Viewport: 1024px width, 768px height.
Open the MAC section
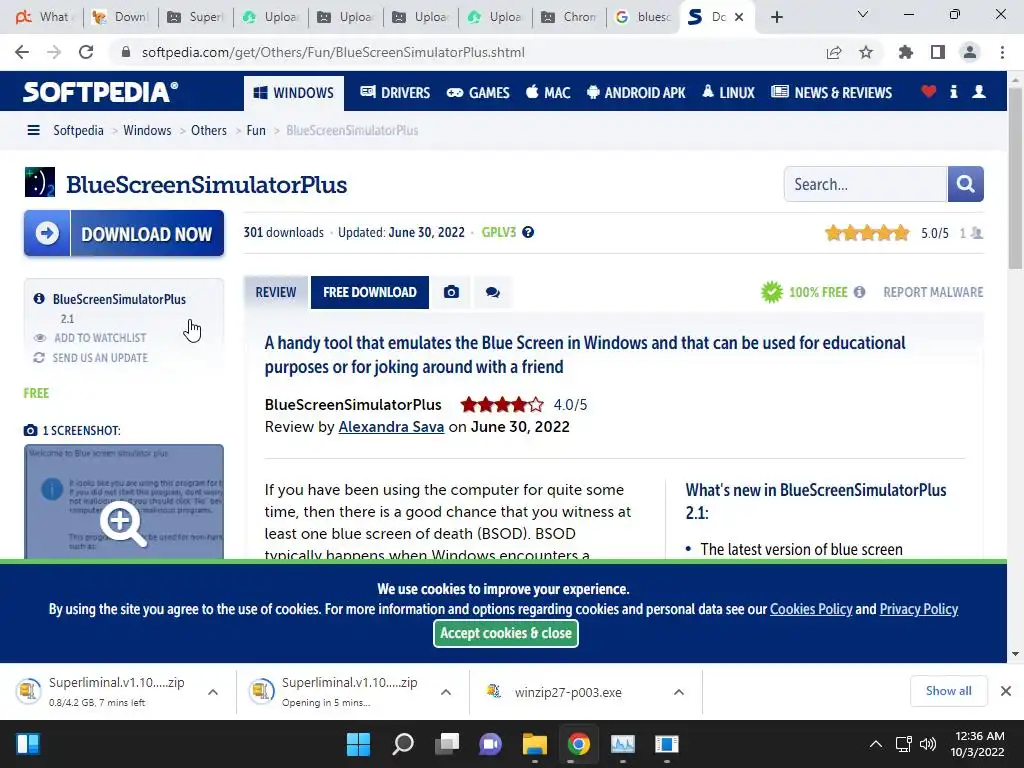548,93
